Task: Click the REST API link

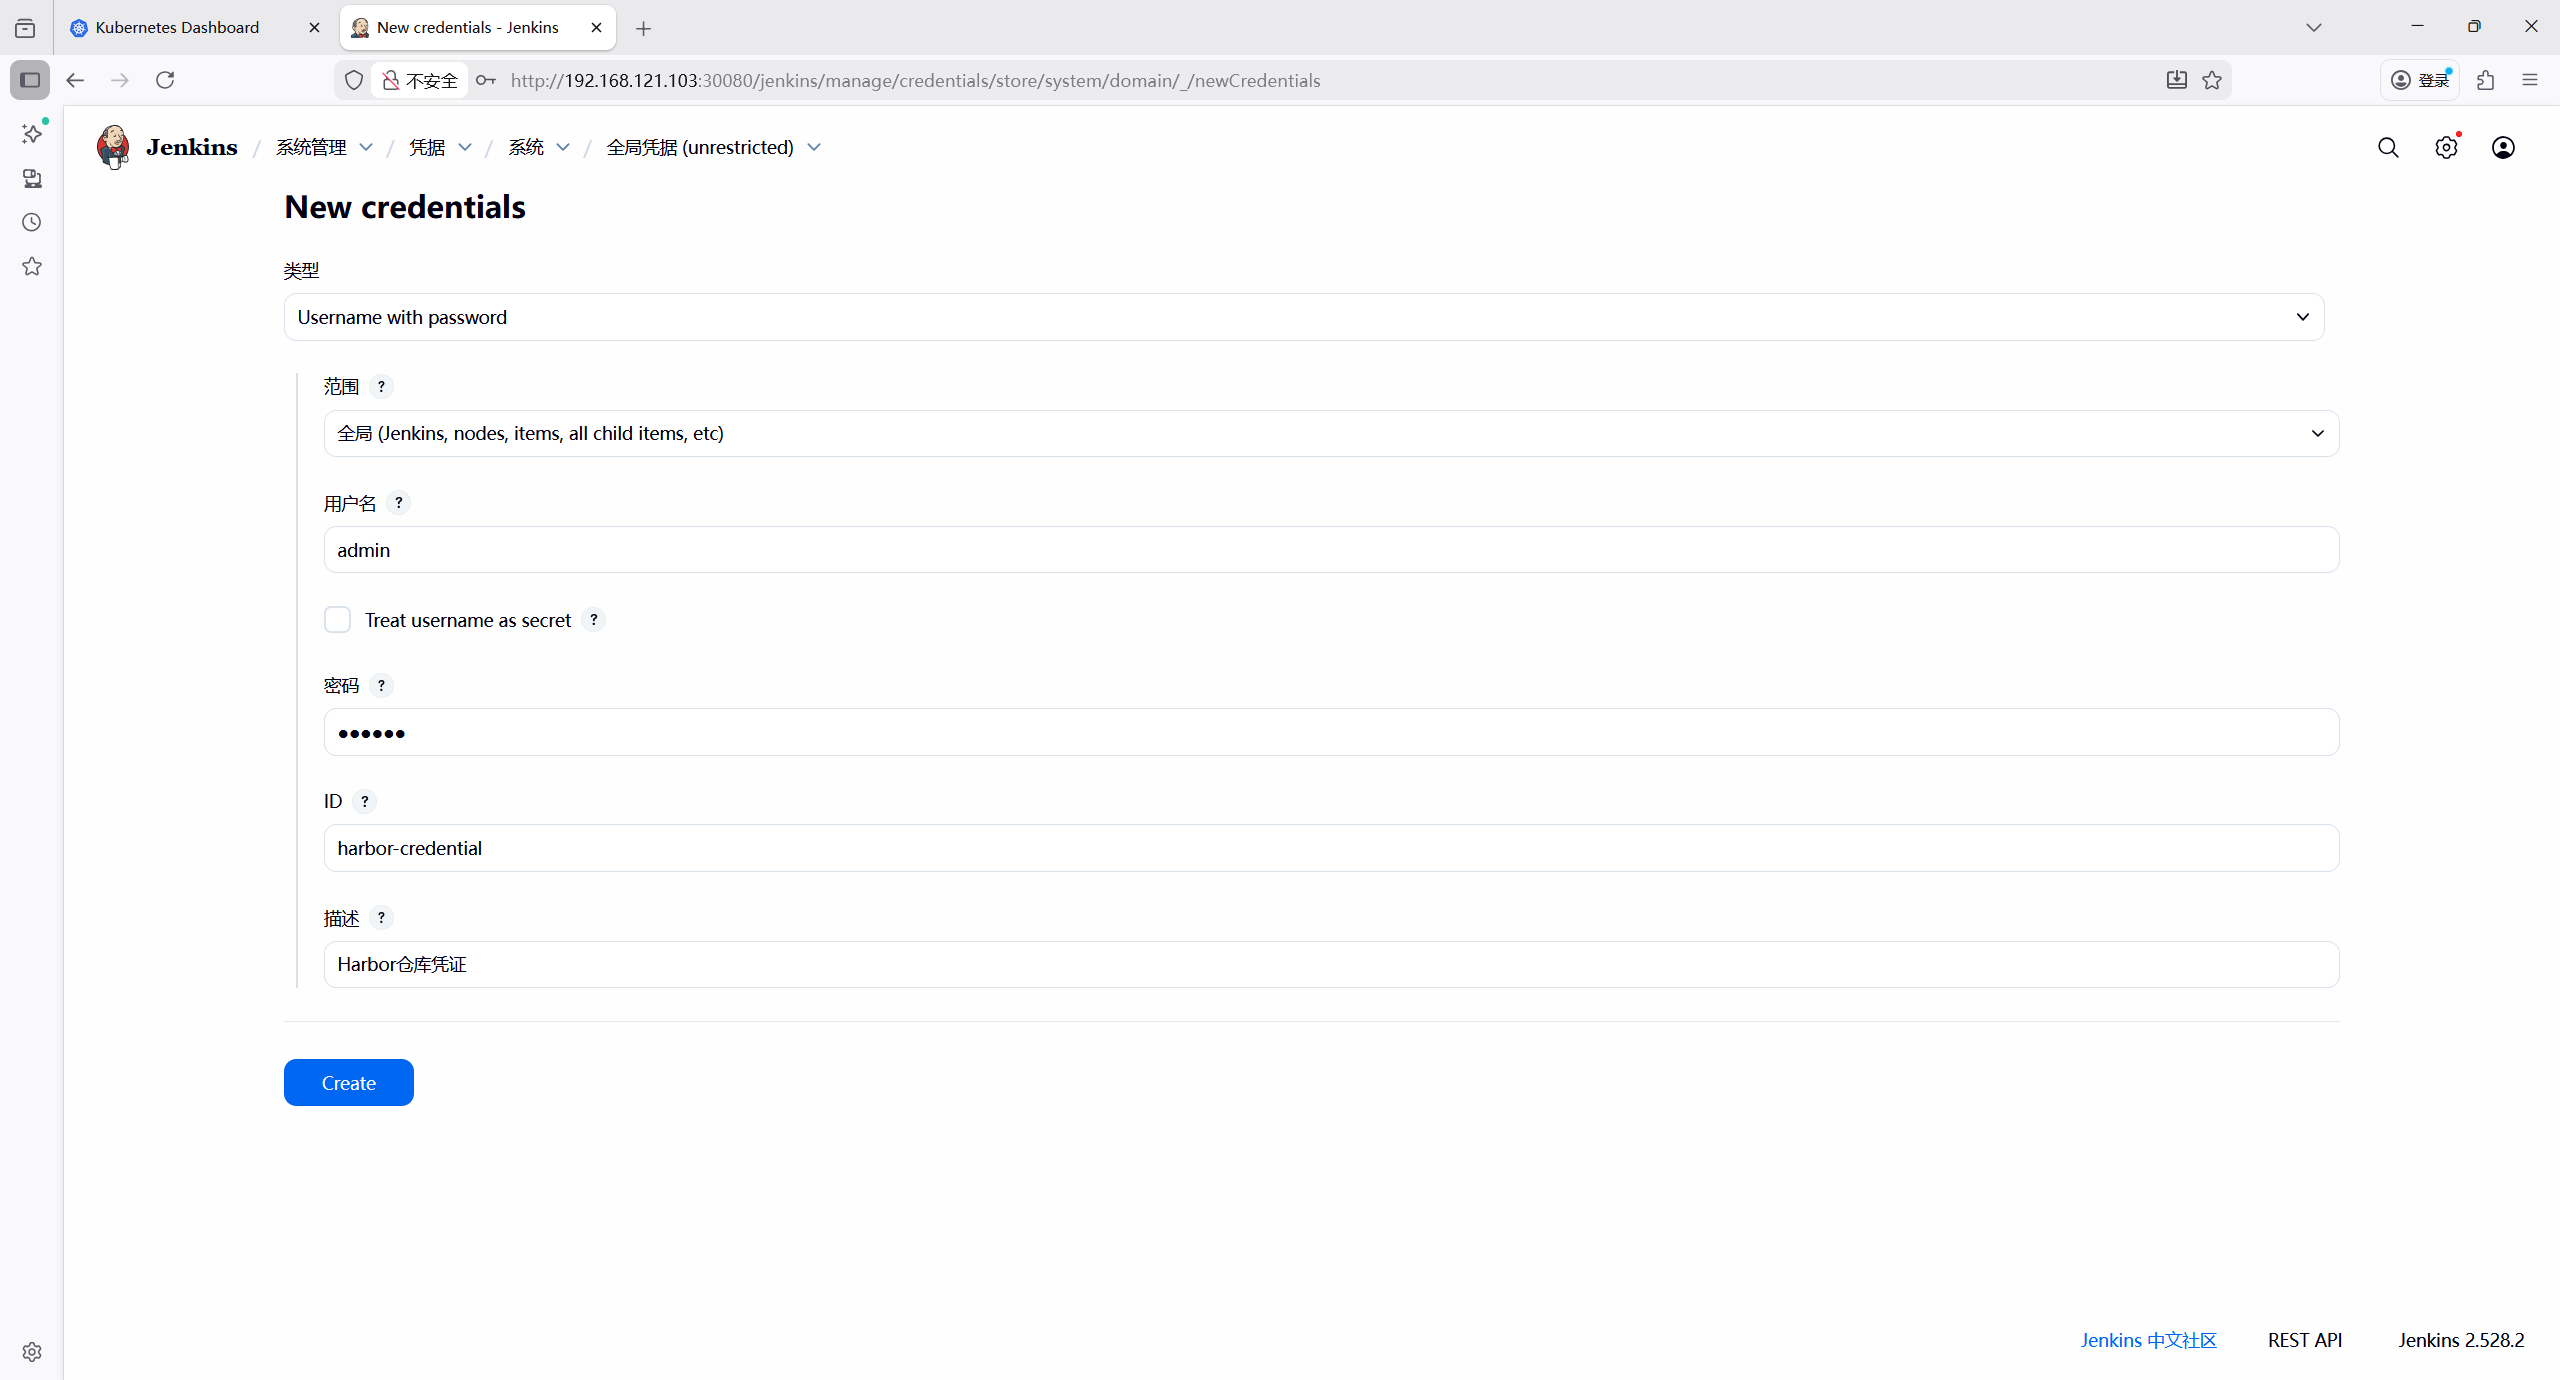Action: (2304, 1340)
